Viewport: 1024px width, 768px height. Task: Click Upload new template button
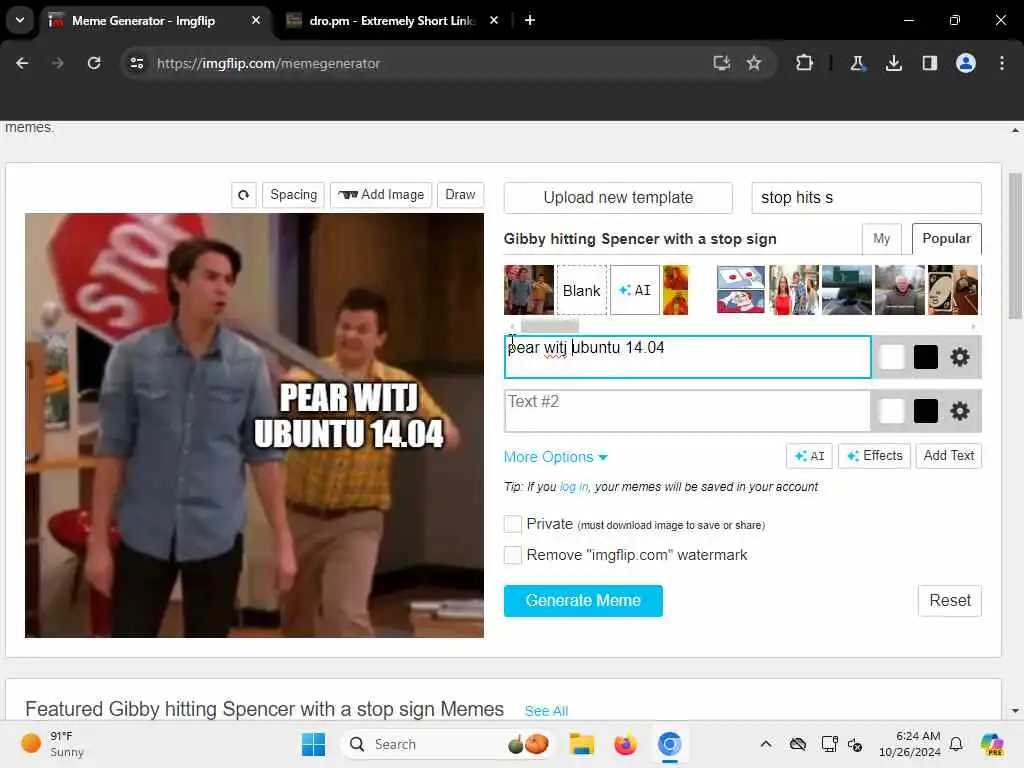pyautogui.click(x=618, y=198)
